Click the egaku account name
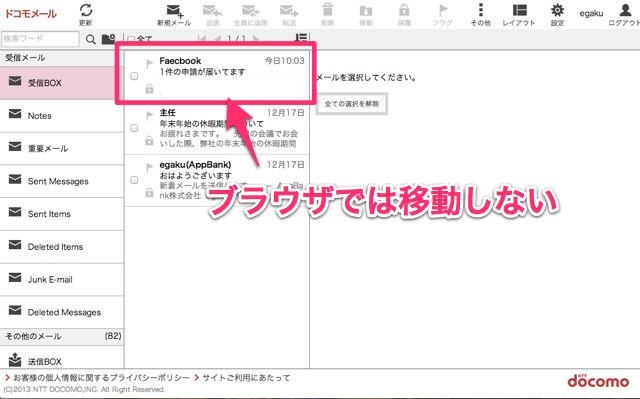This screenshot has width=640, height=399. (591, 13)
